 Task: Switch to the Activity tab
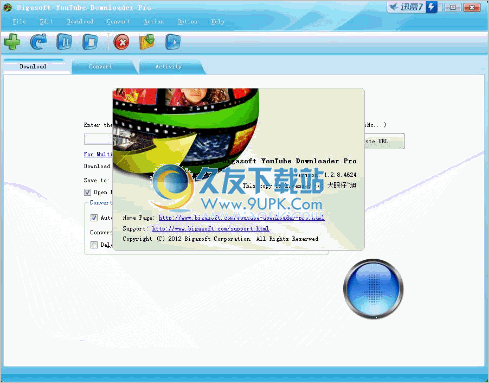point(169,67)
